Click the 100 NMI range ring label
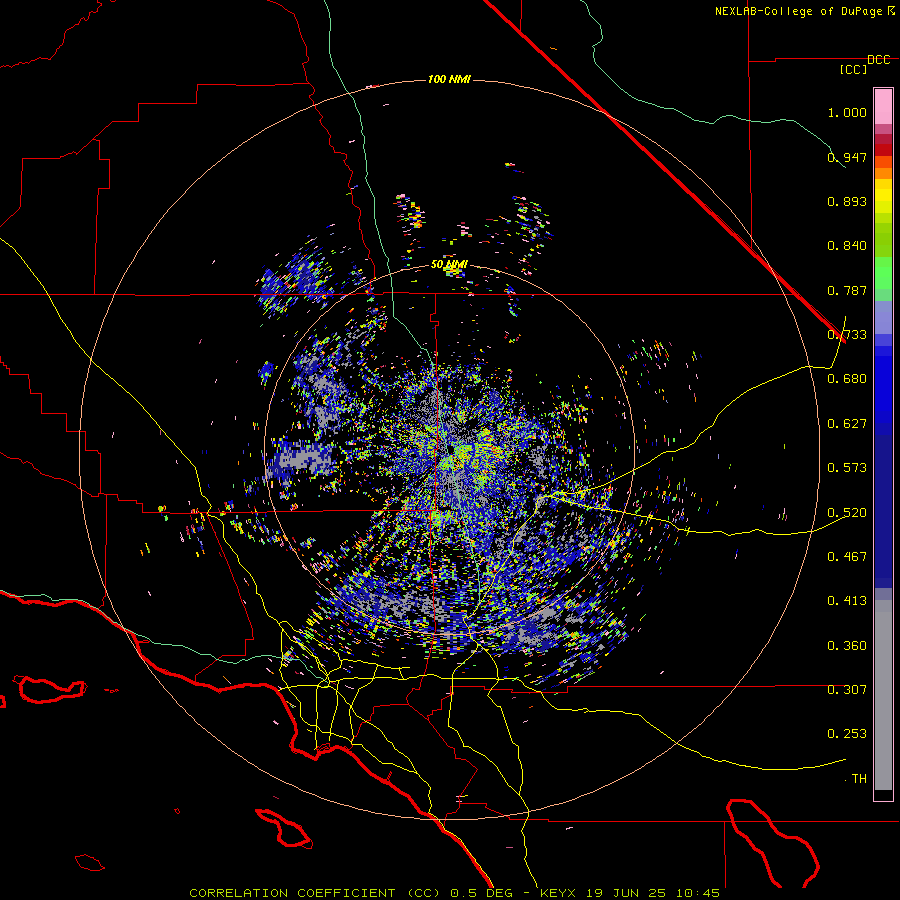The image size is (900, 900). [449, 79]
